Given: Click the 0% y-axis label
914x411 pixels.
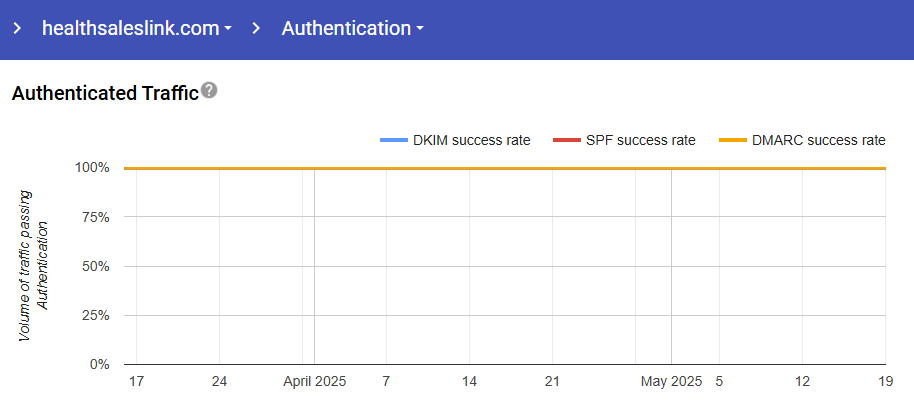Looking at the screenshot, I should (99, 364).
